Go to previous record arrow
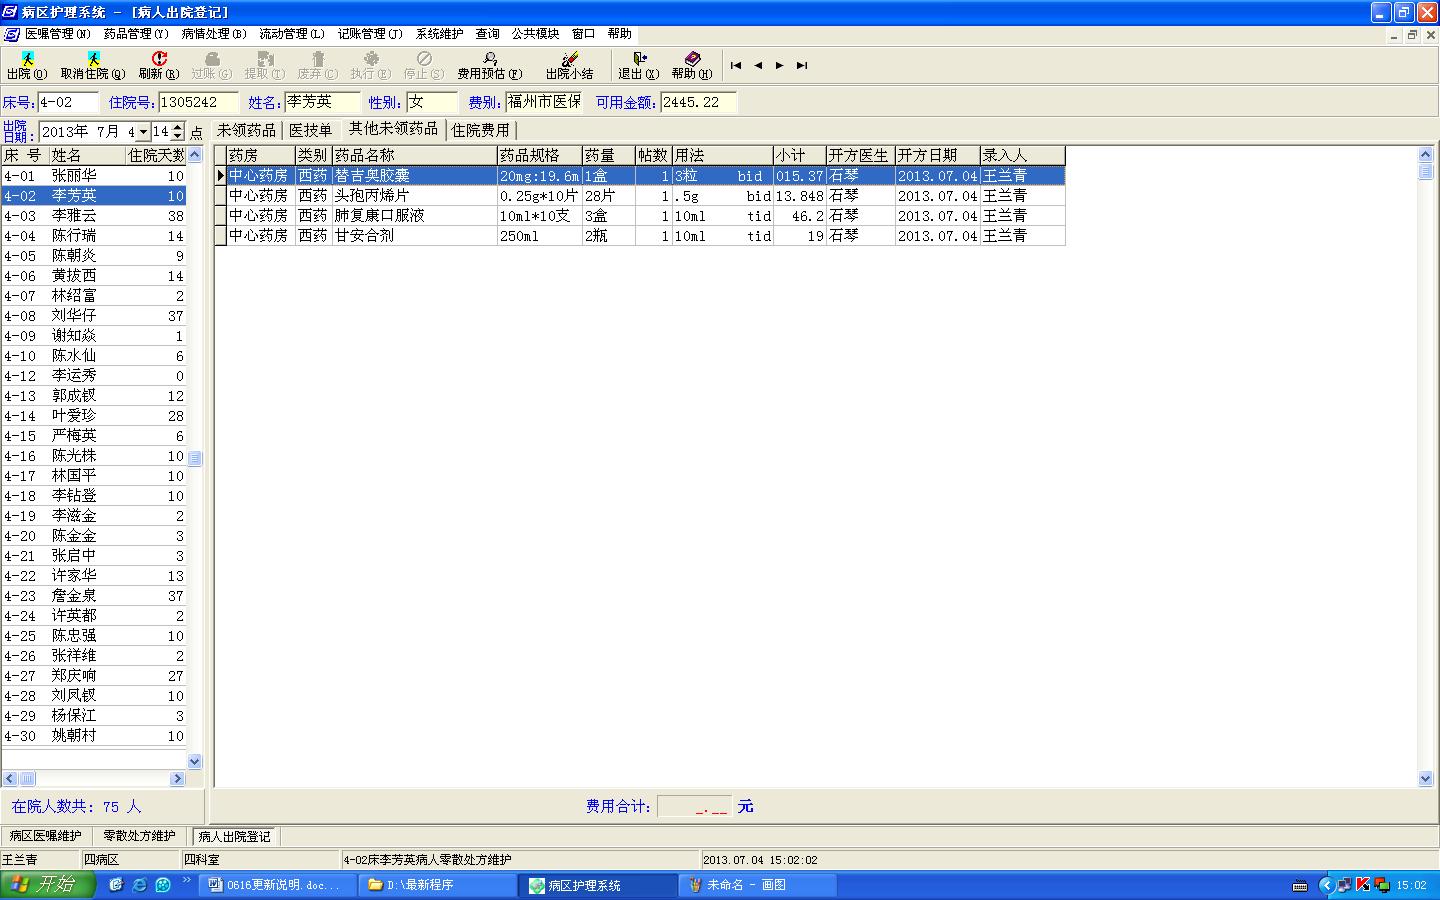Image resolution: width=1440 pixels, height=900 pixels. (758, 65)
